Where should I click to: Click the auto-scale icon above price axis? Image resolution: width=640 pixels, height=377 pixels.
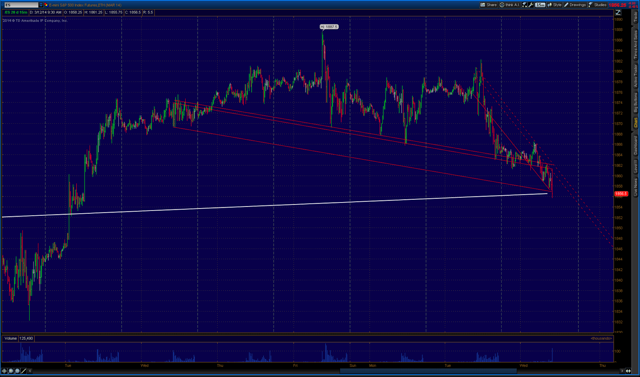pyautogui.click(x=618, y=13)
